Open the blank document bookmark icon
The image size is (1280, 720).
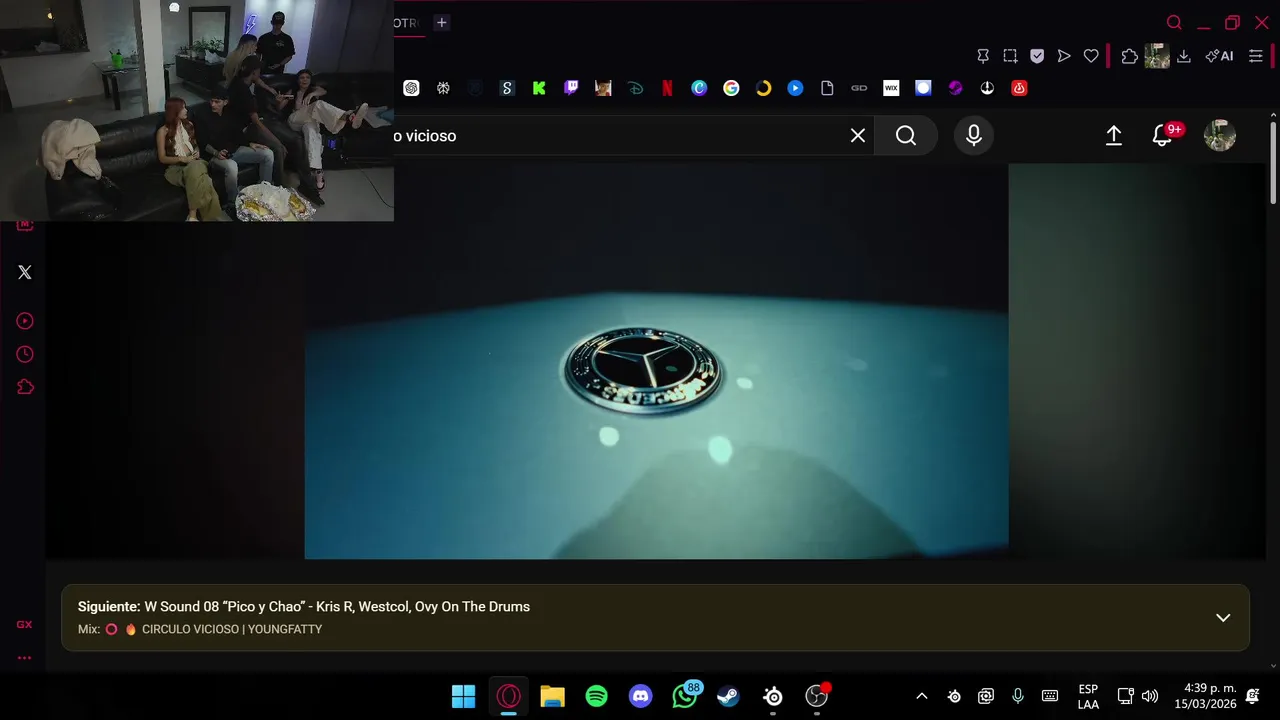coord(827,88)
